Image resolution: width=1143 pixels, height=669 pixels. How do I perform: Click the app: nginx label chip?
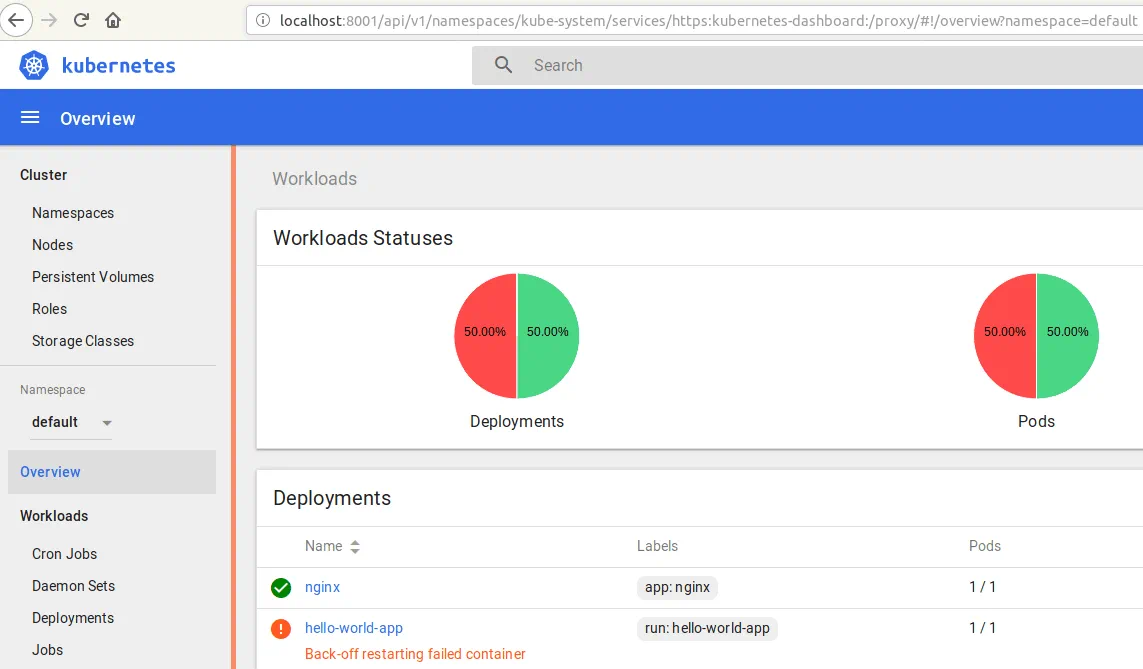click(x=677, y=587)
